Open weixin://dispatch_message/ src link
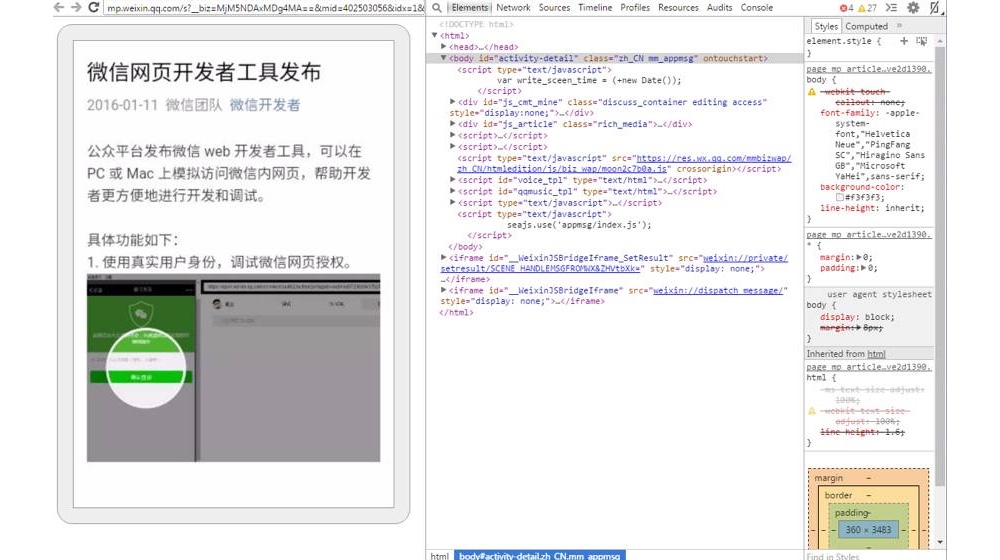 (x=717, y=290)
